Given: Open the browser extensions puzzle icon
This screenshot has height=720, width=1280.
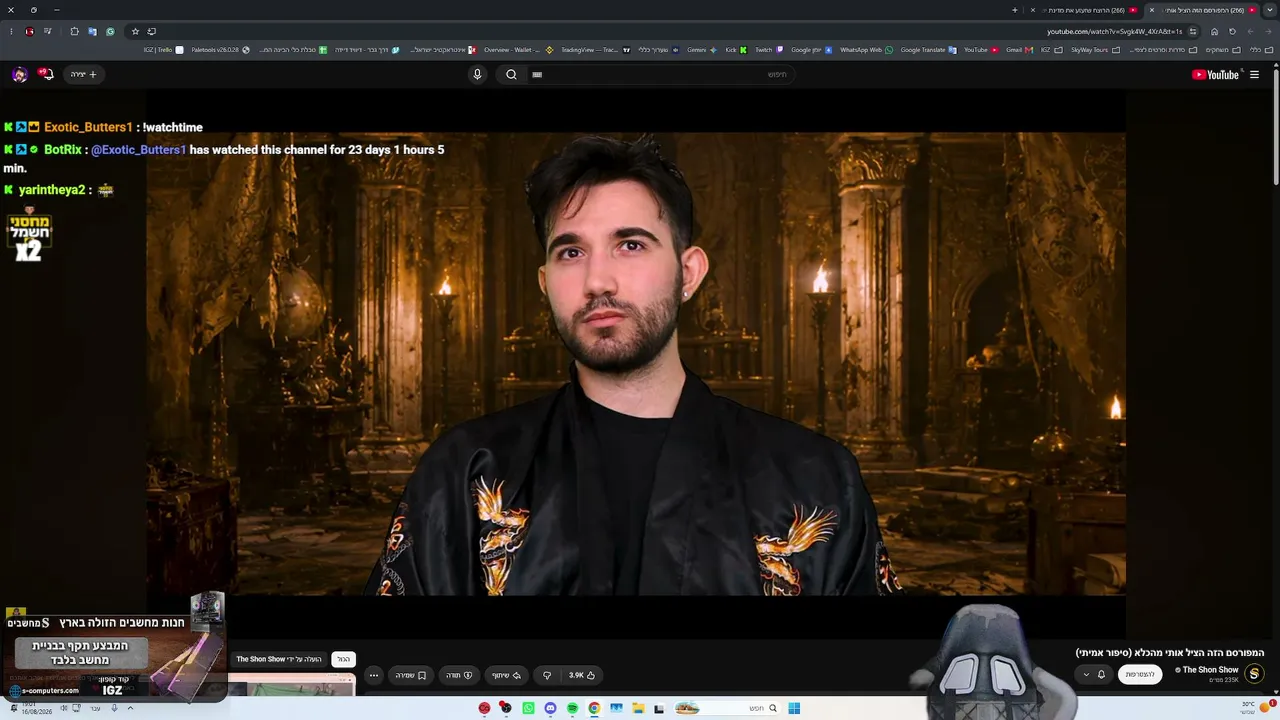Looking at the screenshot, I should 74,31.
